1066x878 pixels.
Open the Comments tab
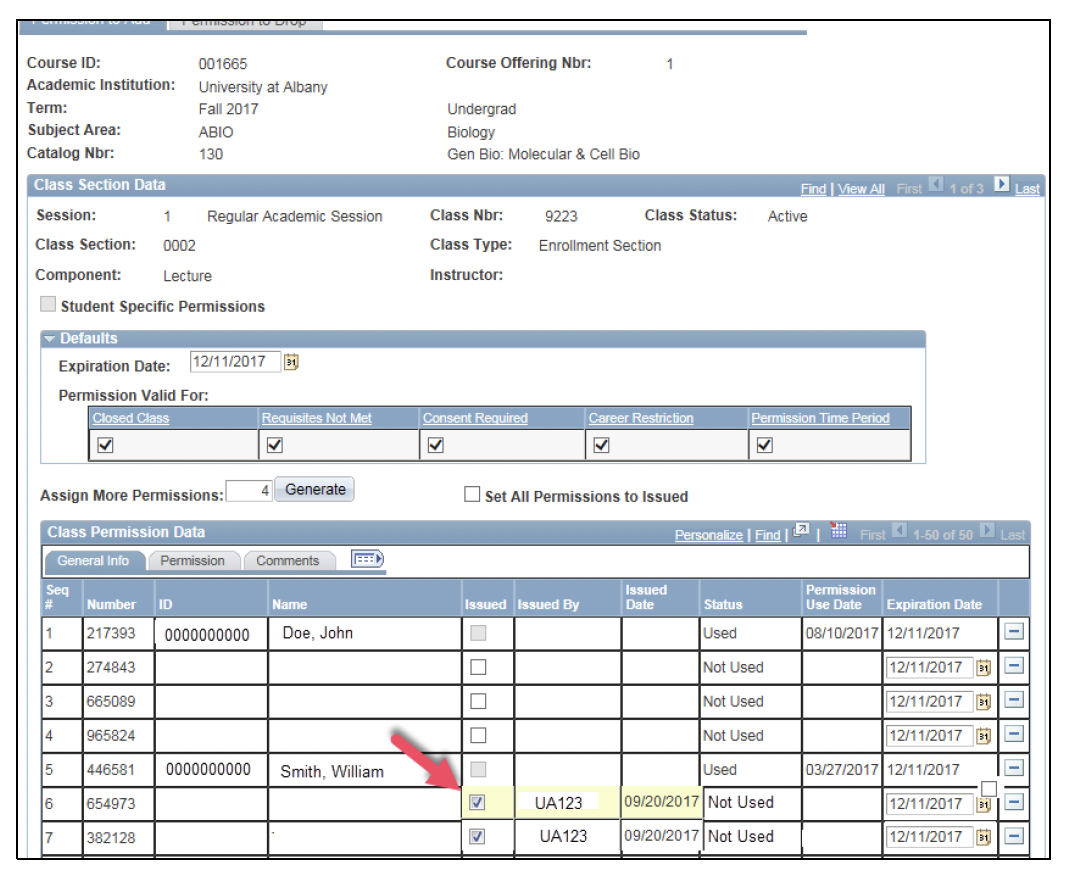[x=287, y=561]
